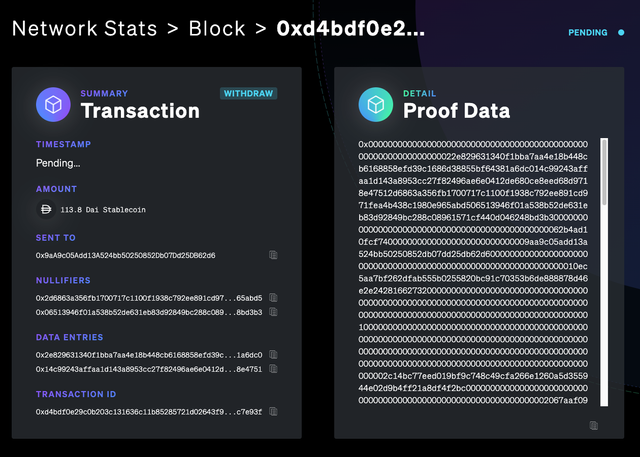Click the purple Transaction cube icon

coord(53,104)
